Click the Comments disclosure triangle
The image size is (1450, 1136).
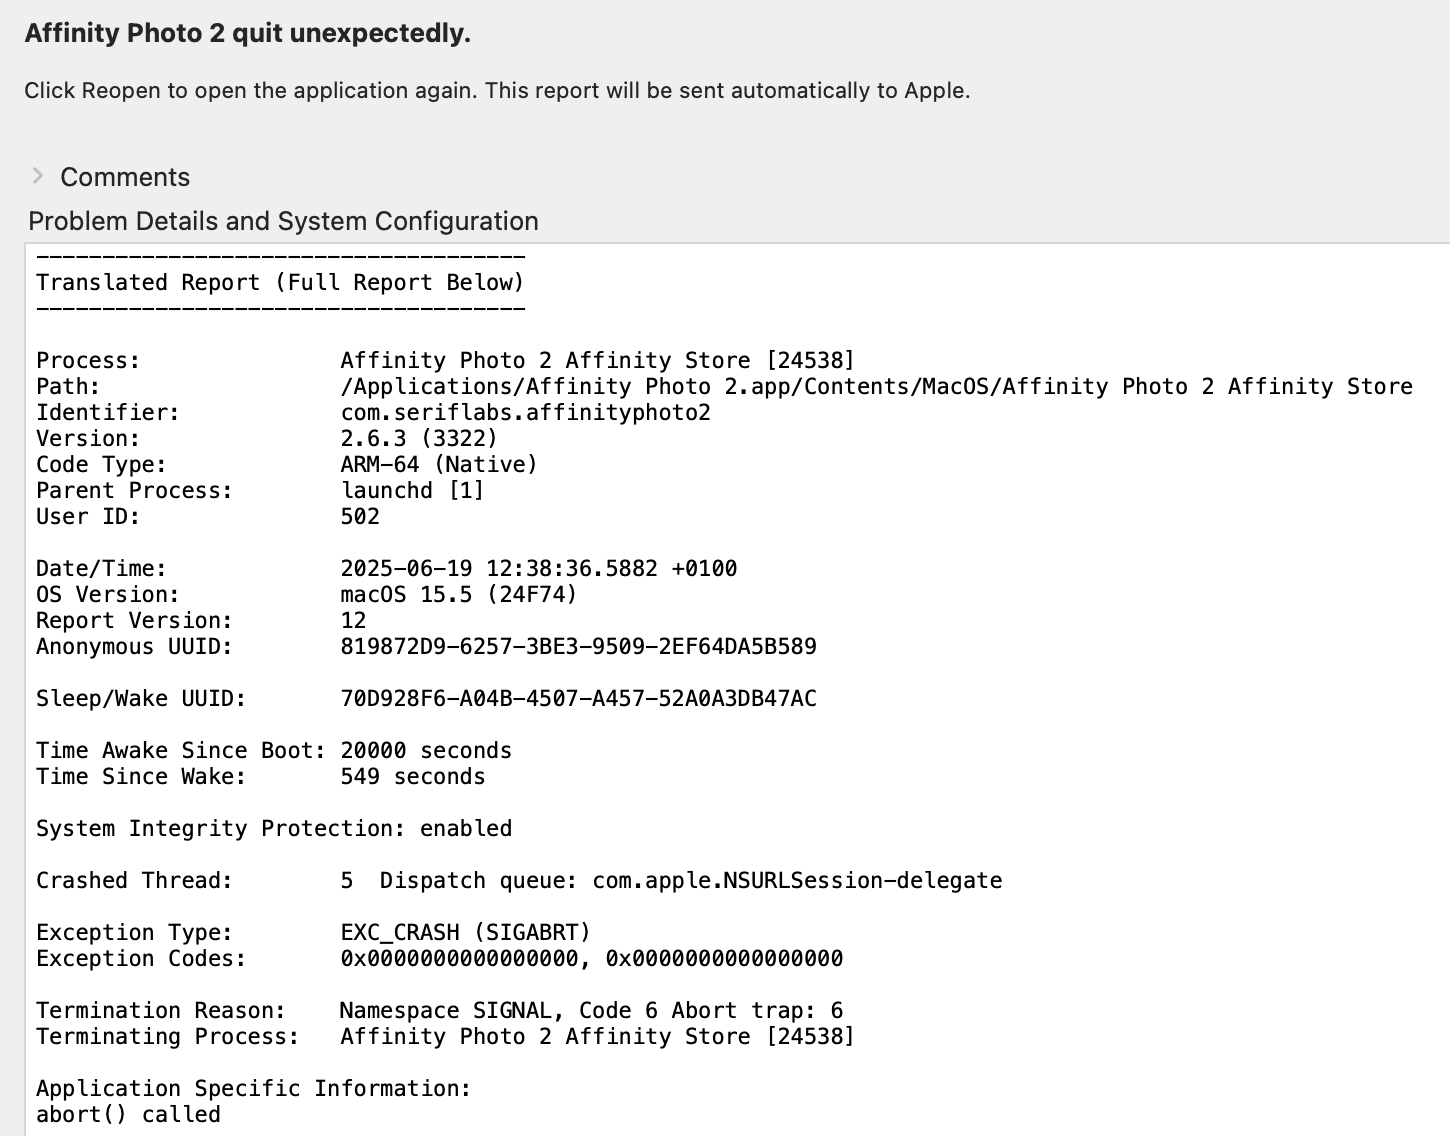(38, 175)
